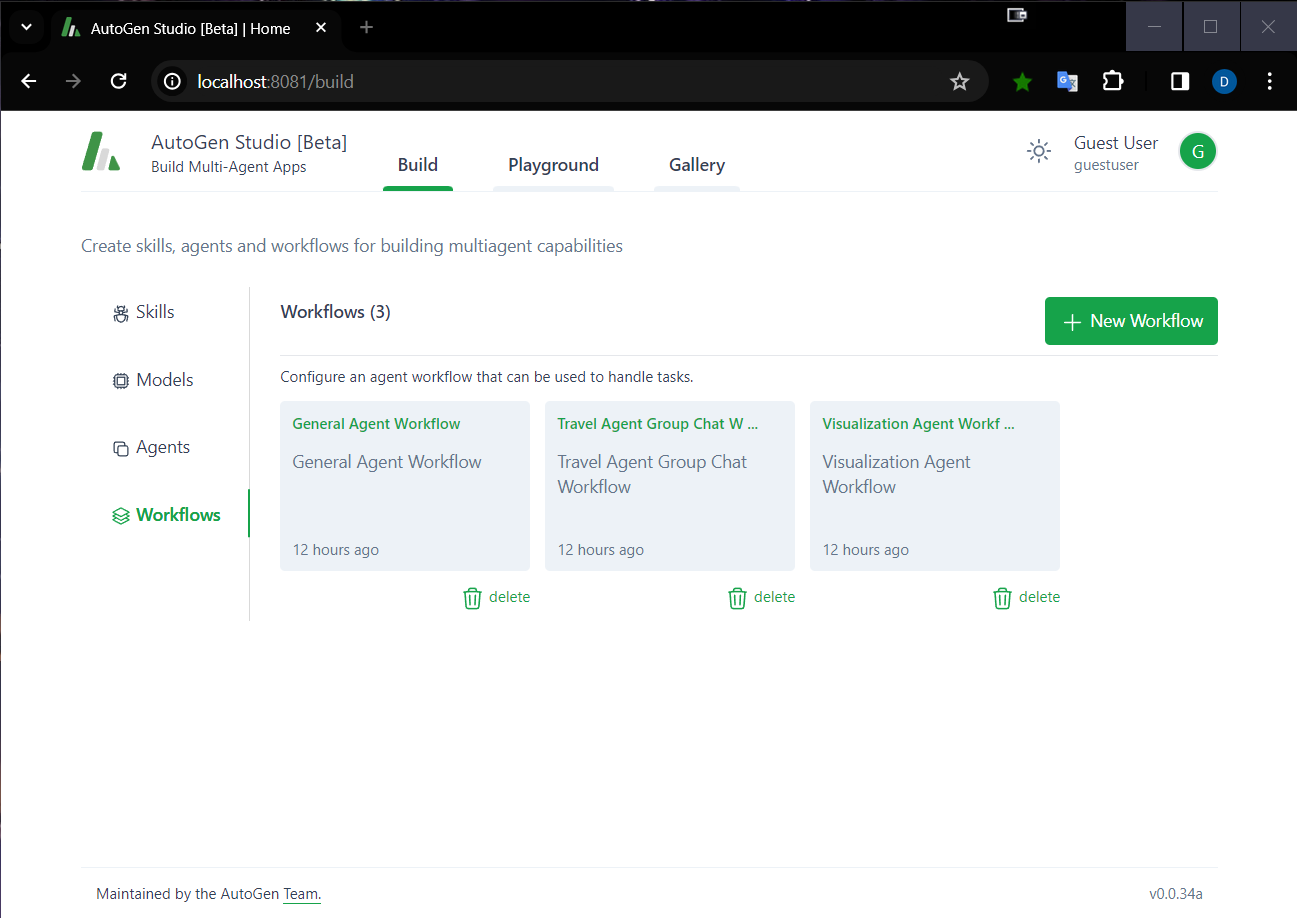Open the Models section via its icon
This screenshot has height=918, width=1297.
click(120, 379)
